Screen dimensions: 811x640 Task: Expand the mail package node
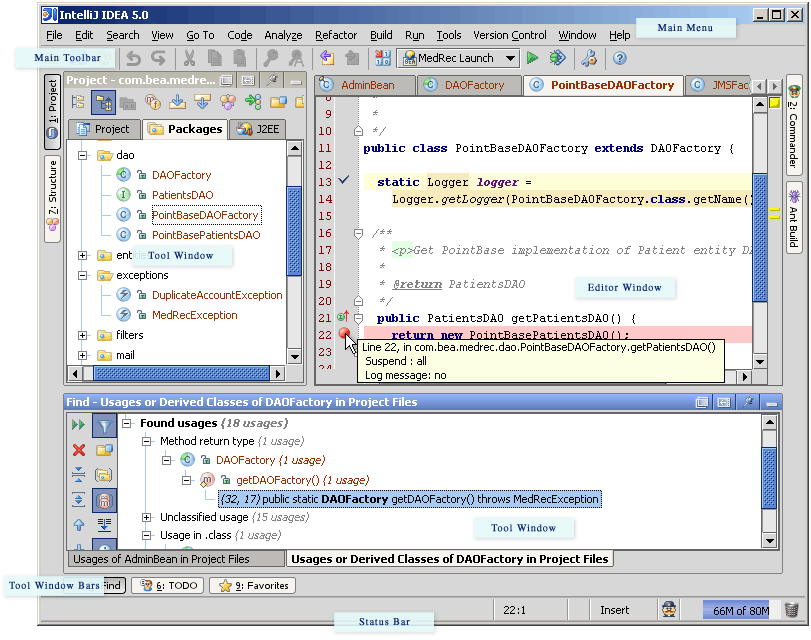point(82,355)
